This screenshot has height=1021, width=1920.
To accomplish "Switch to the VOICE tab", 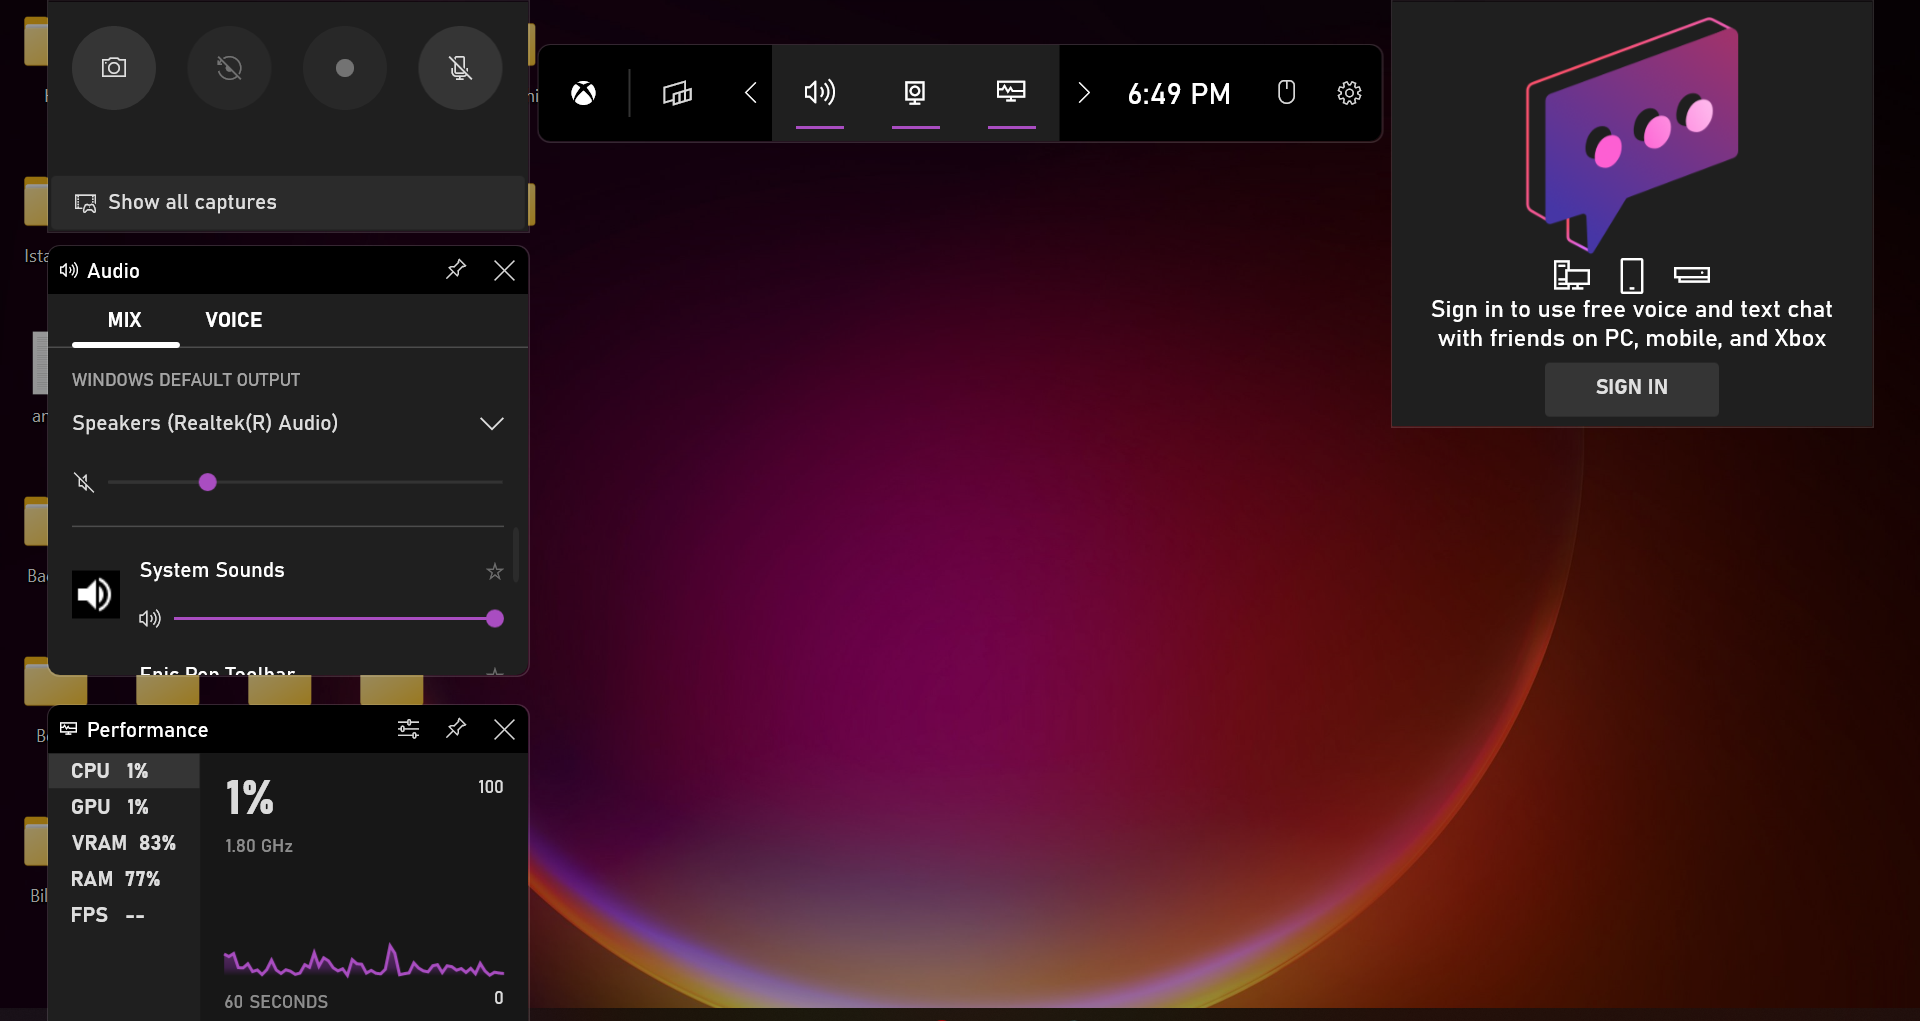I will (x=233, y=320).
